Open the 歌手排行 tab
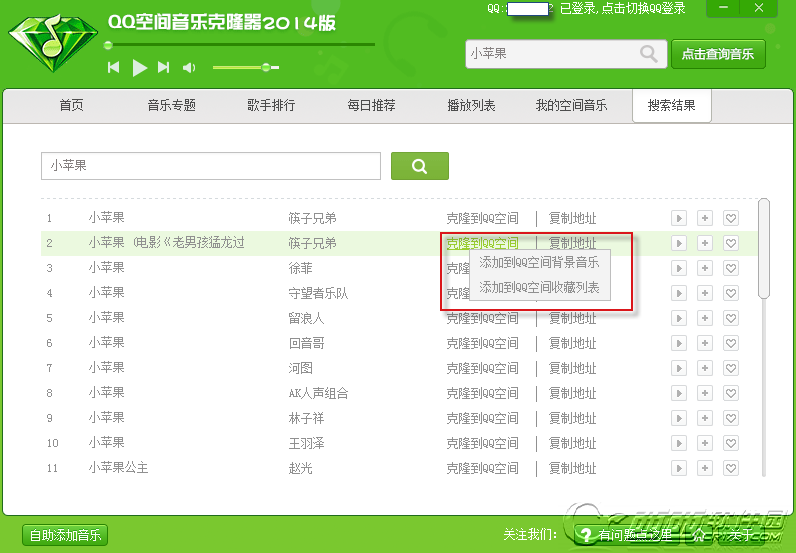 click(271, 106)
